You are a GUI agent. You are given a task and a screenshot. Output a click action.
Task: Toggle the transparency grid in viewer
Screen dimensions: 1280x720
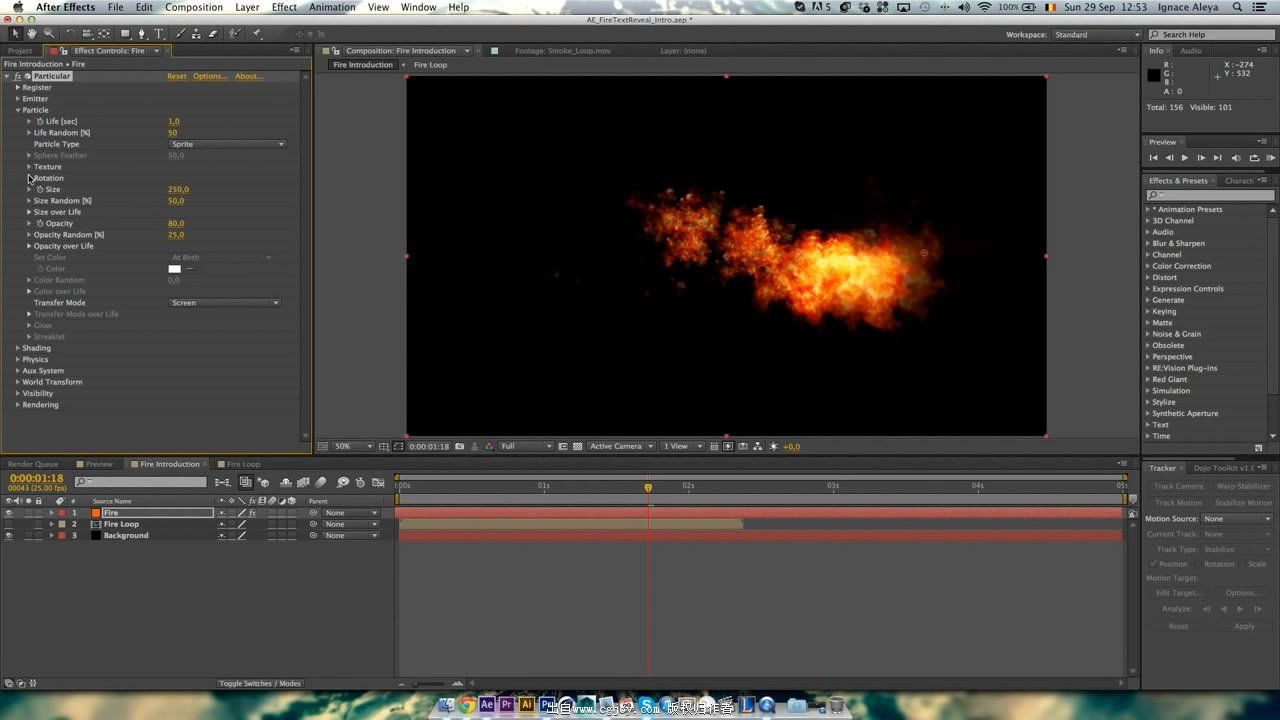click(x=578, y=446)
